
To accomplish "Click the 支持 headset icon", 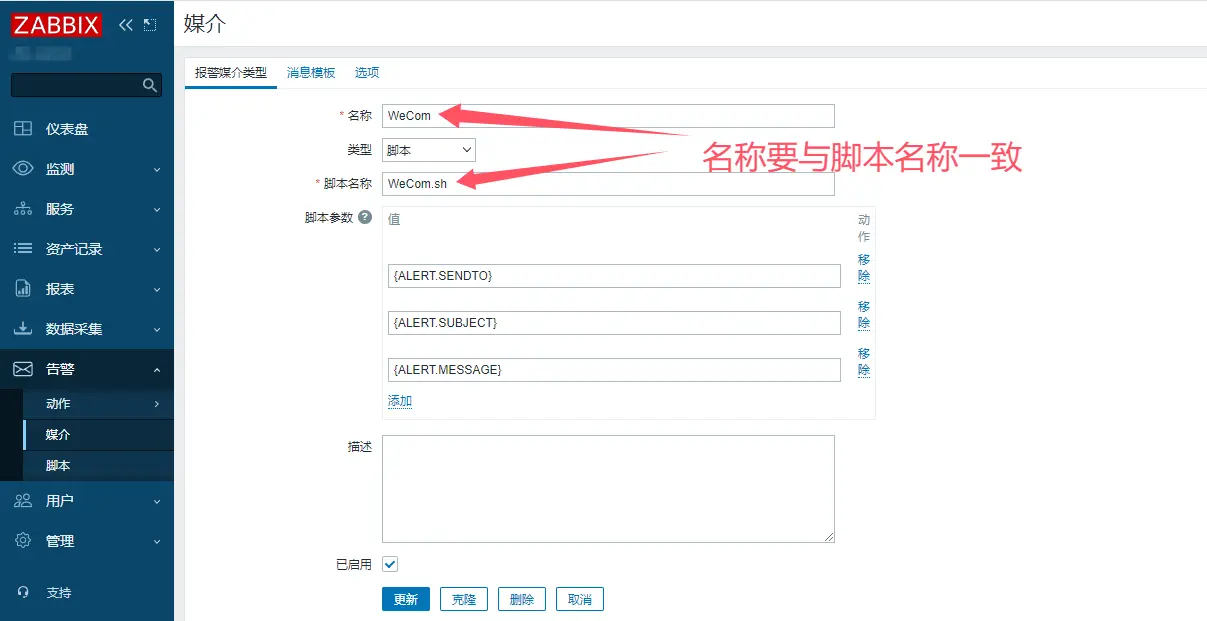I will 22,592.
